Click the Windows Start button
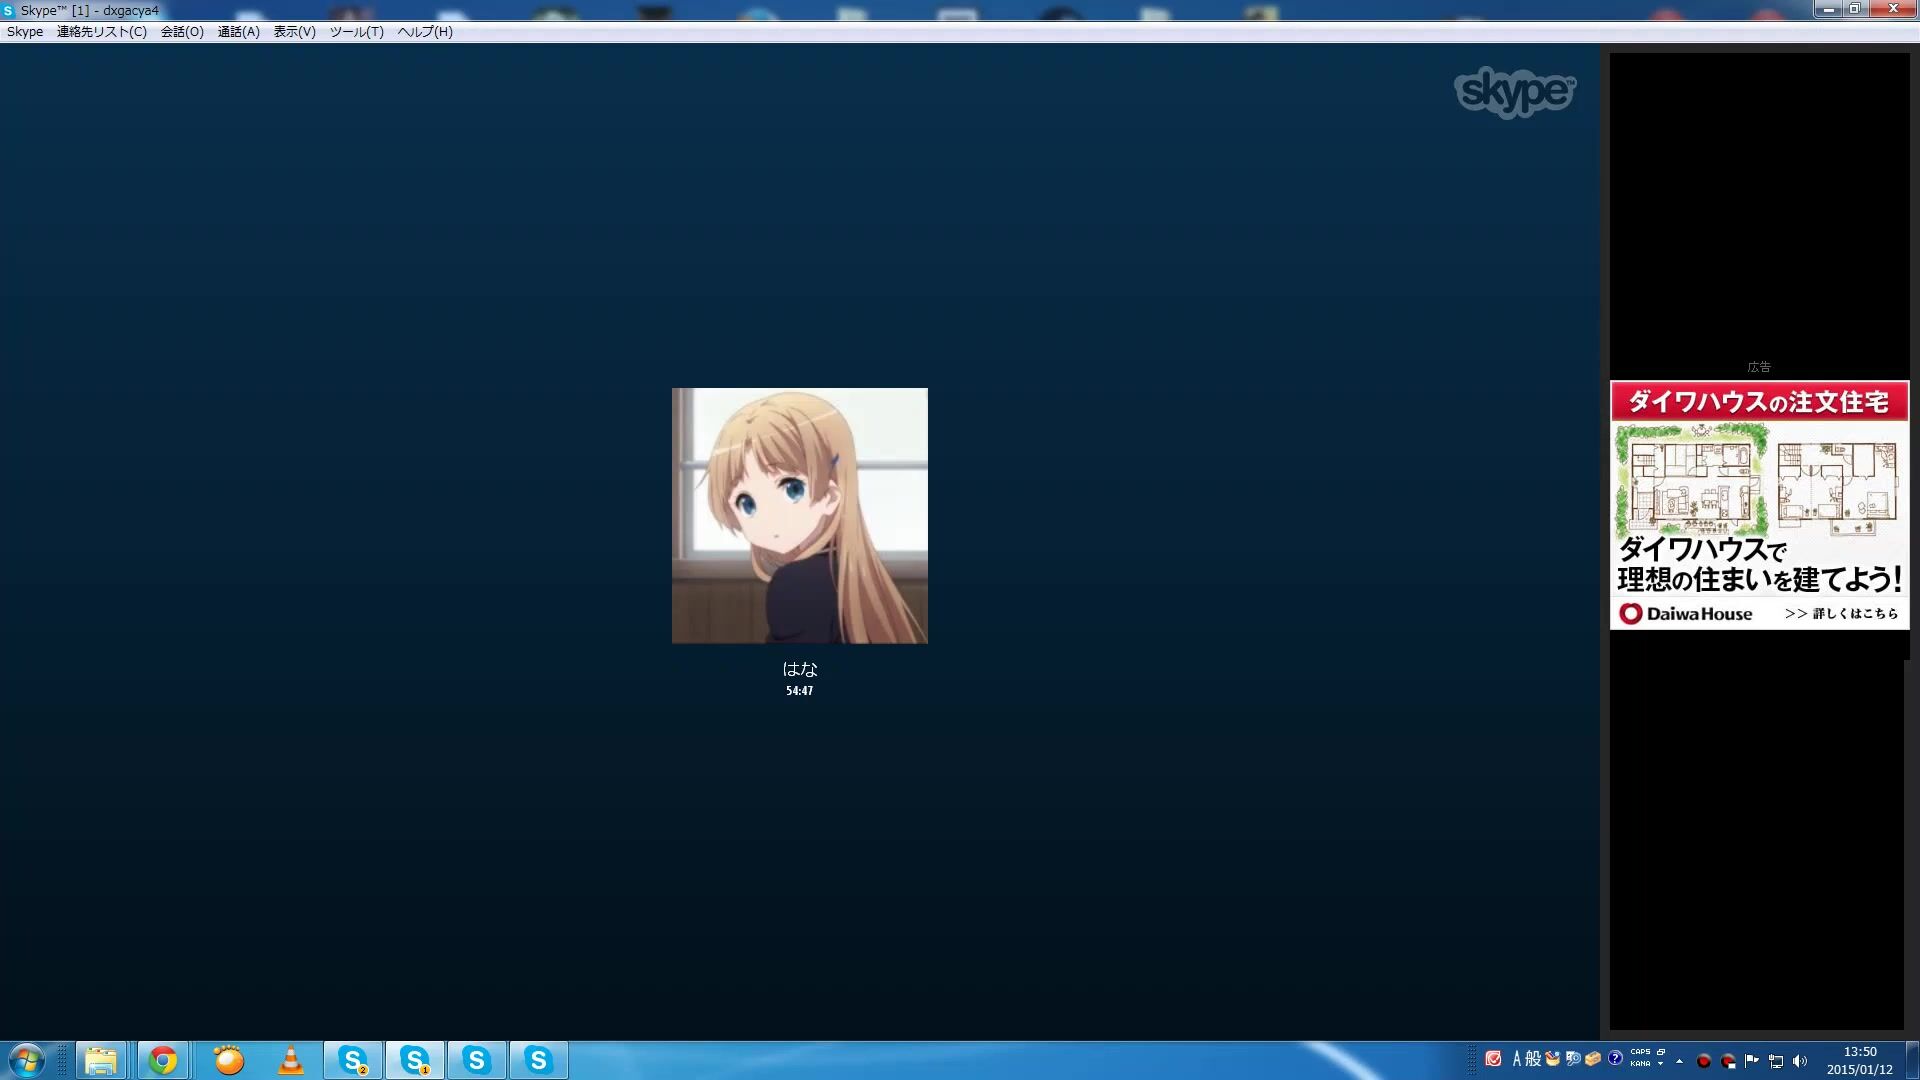Screen dimensions: 1920x1080 click(27, 1060)
